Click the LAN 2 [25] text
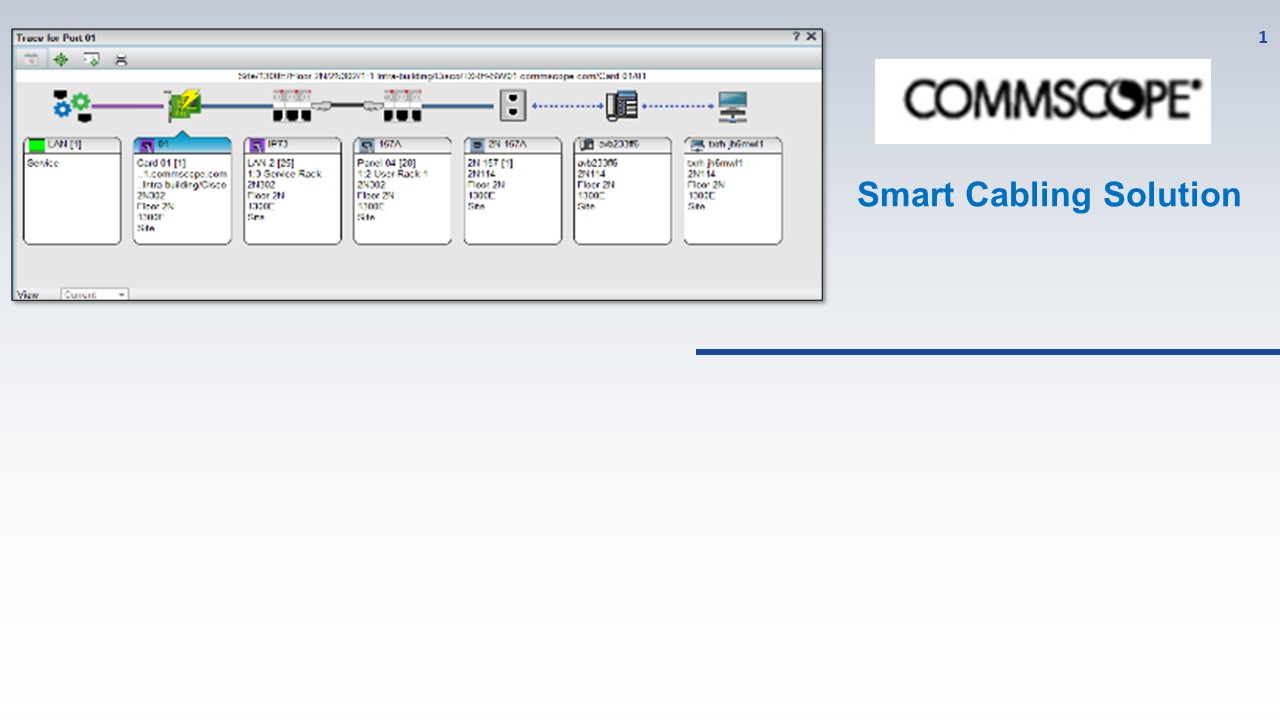This screenshot has height=720, width=1280. [x=270, y=163]
